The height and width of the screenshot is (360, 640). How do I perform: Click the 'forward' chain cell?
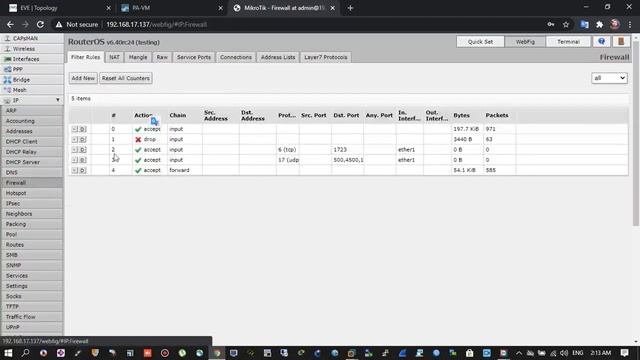[x=179, y=170]
